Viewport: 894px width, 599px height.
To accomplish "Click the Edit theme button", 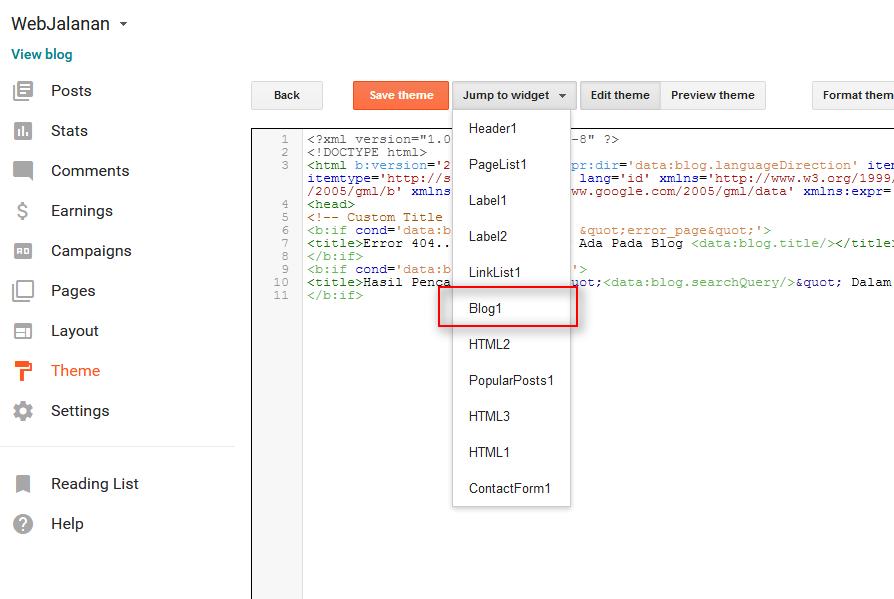I will click(x=620, y=95).
